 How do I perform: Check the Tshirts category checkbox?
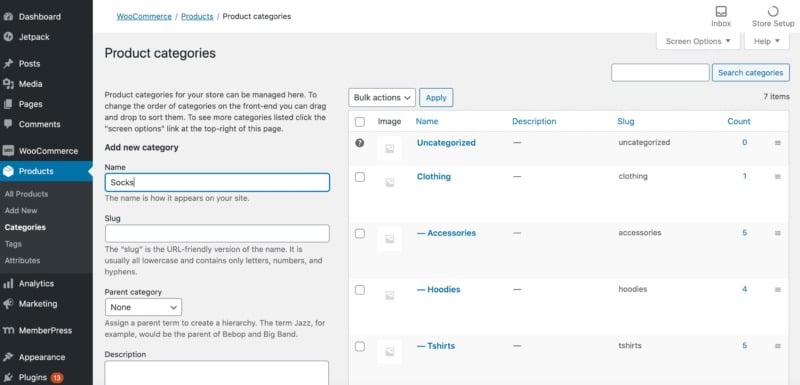click(x=360, y=346)
